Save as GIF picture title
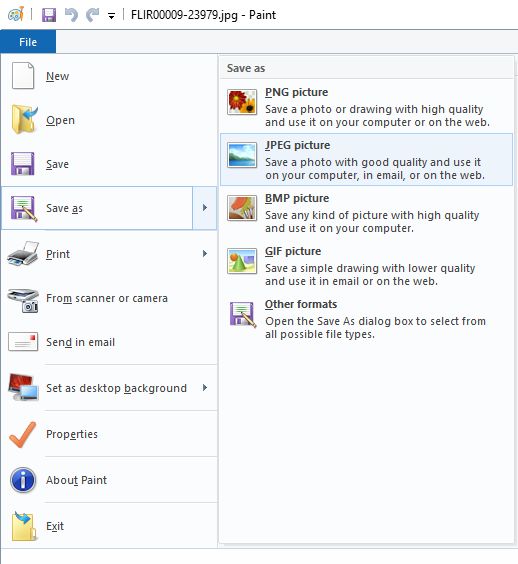This screenshot has width=518, height=564. [x=293, y=251]
